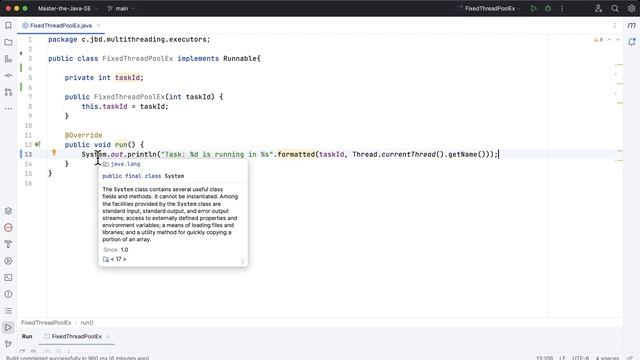Click LF line separator in status bar
Image resolution: width=640 pixels, height=360 pixels.
(x=562, y=358)
